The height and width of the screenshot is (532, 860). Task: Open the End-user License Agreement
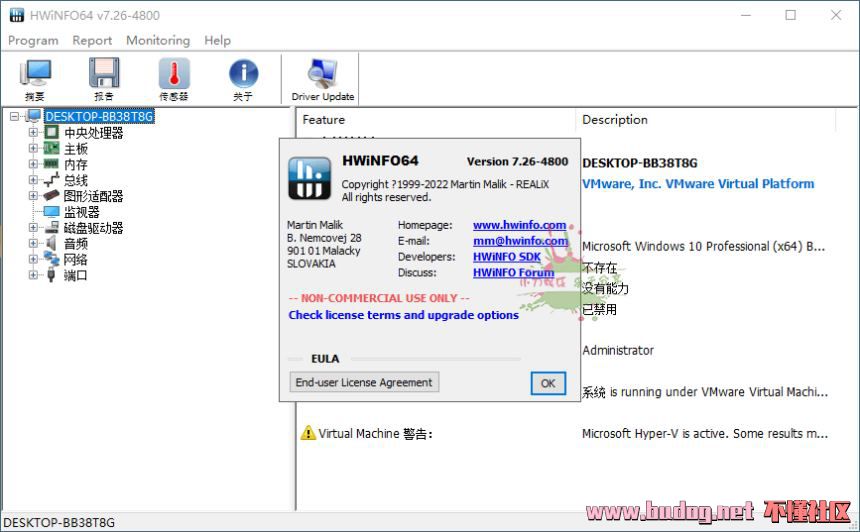pyautogui.click(x=364, y=382)
